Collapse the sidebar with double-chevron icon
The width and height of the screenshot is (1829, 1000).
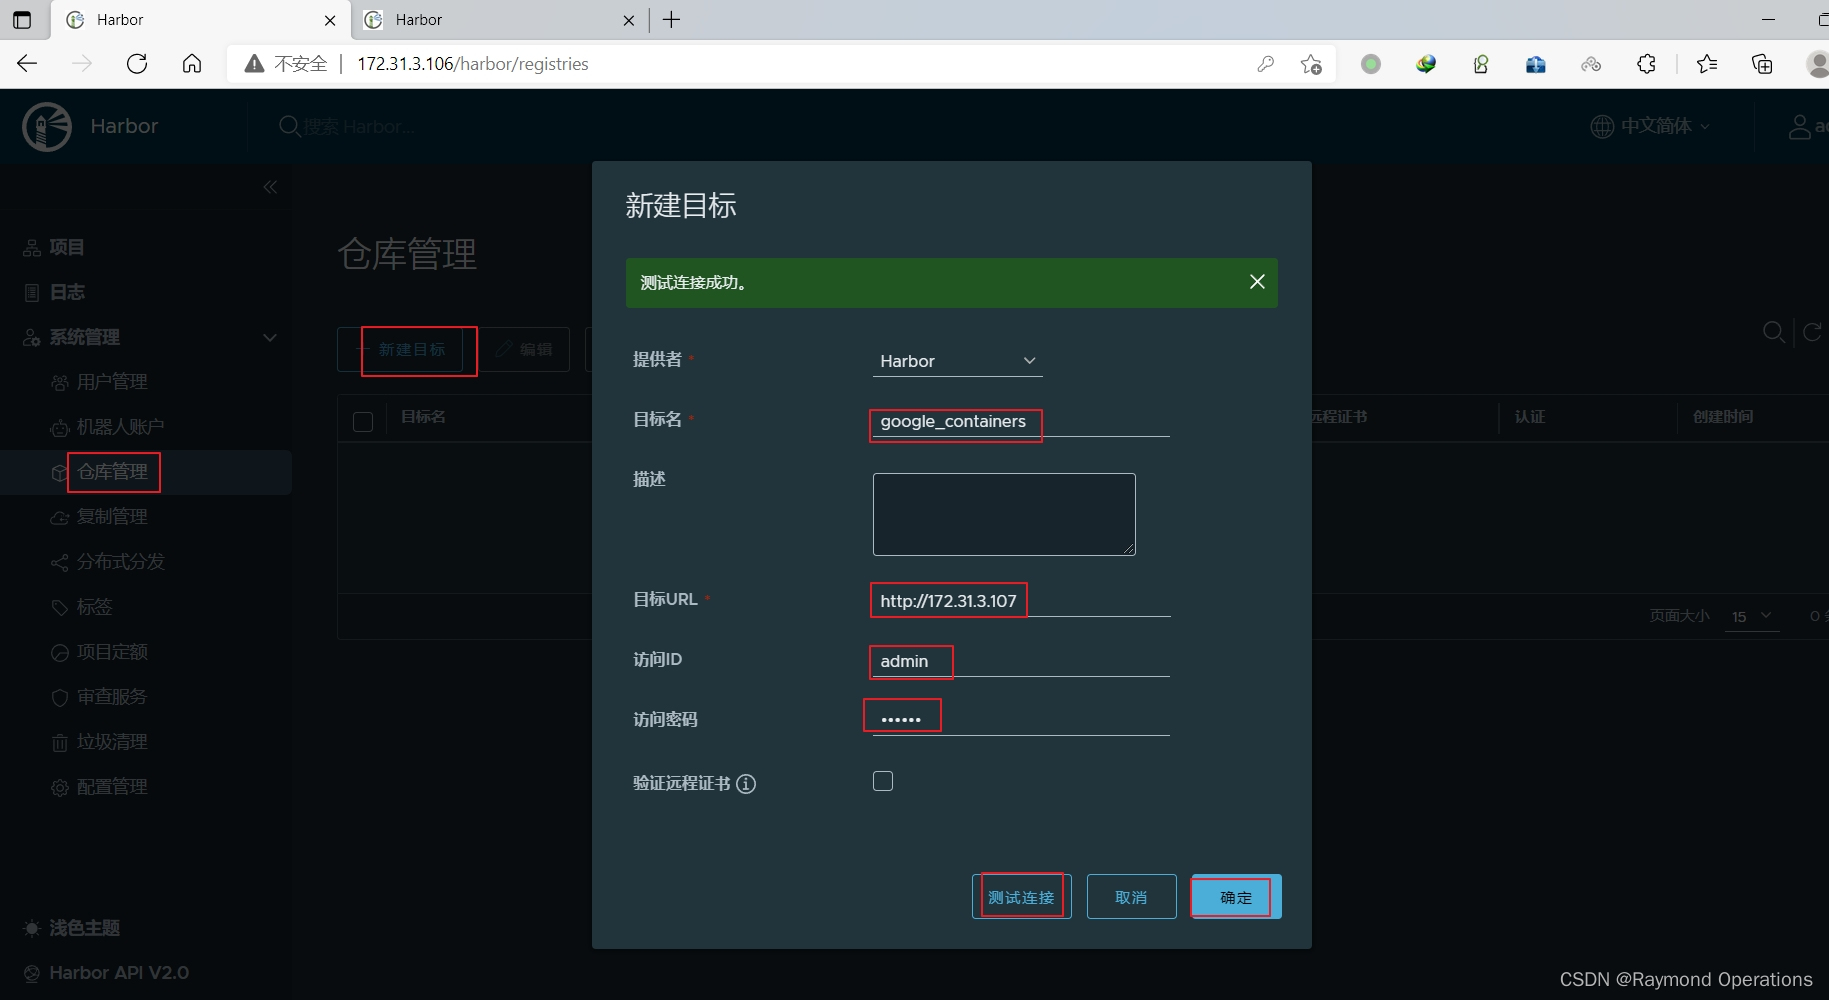click(270, 187)
